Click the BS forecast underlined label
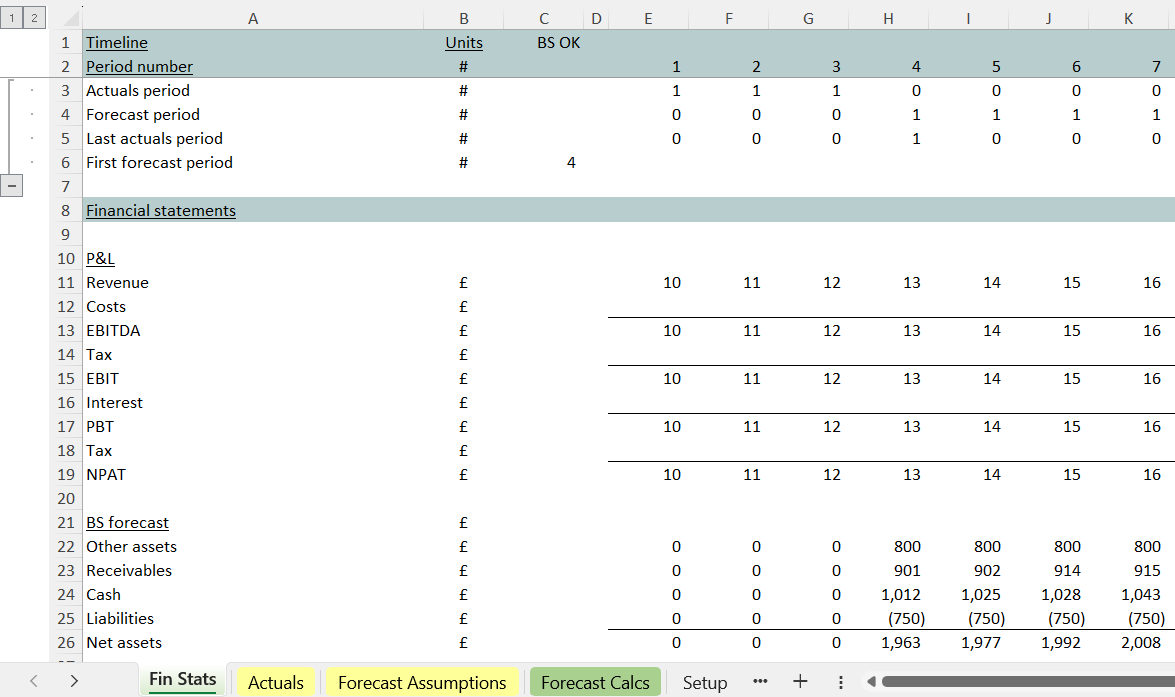This screenshot has width=1175, height=697. (127, 523)
